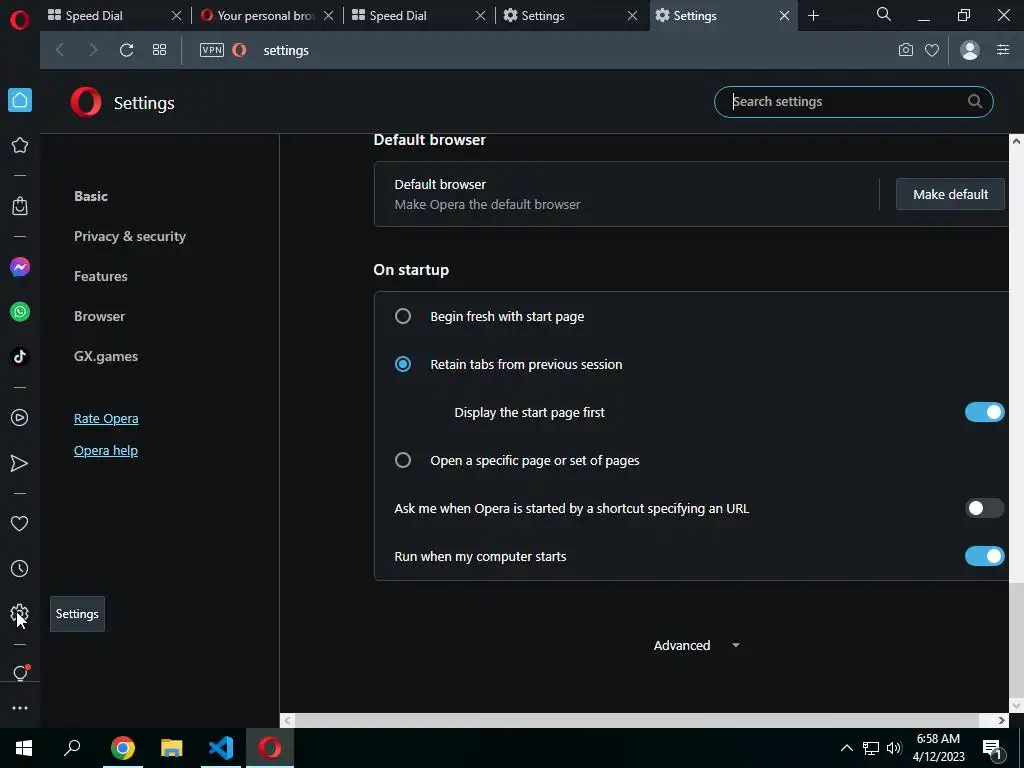Image resolution: width=1024 pixels, height=768 pixels.
Task: Open a new tab with plus button
Action: pyautogui.click(x=813, y=16)
